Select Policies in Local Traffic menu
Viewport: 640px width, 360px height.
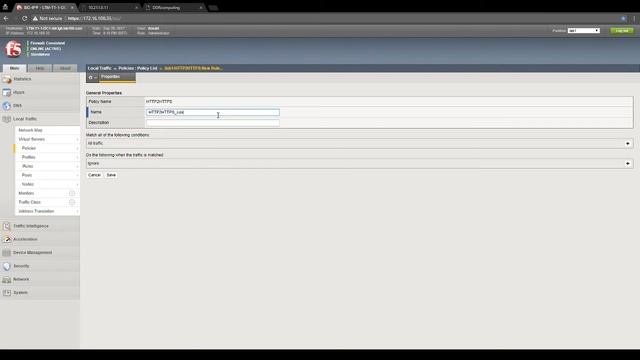point(29,148)
